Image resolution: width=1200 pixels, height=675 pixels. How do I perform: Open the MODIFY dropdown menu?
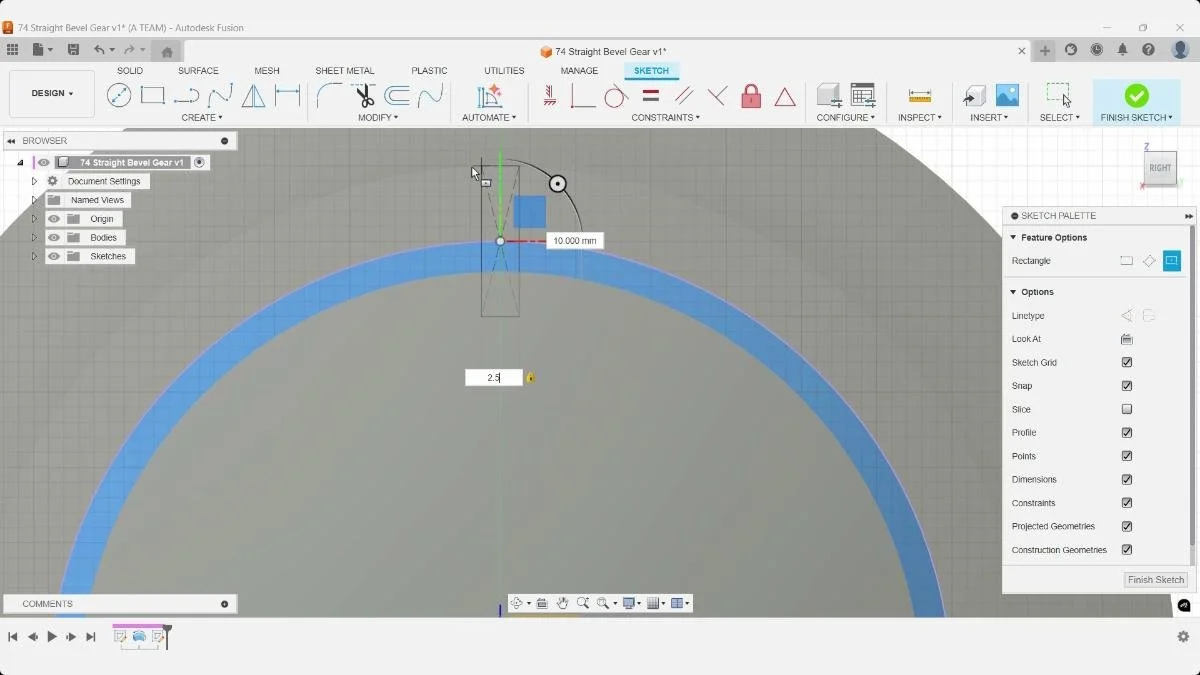[x=378, y=118]
